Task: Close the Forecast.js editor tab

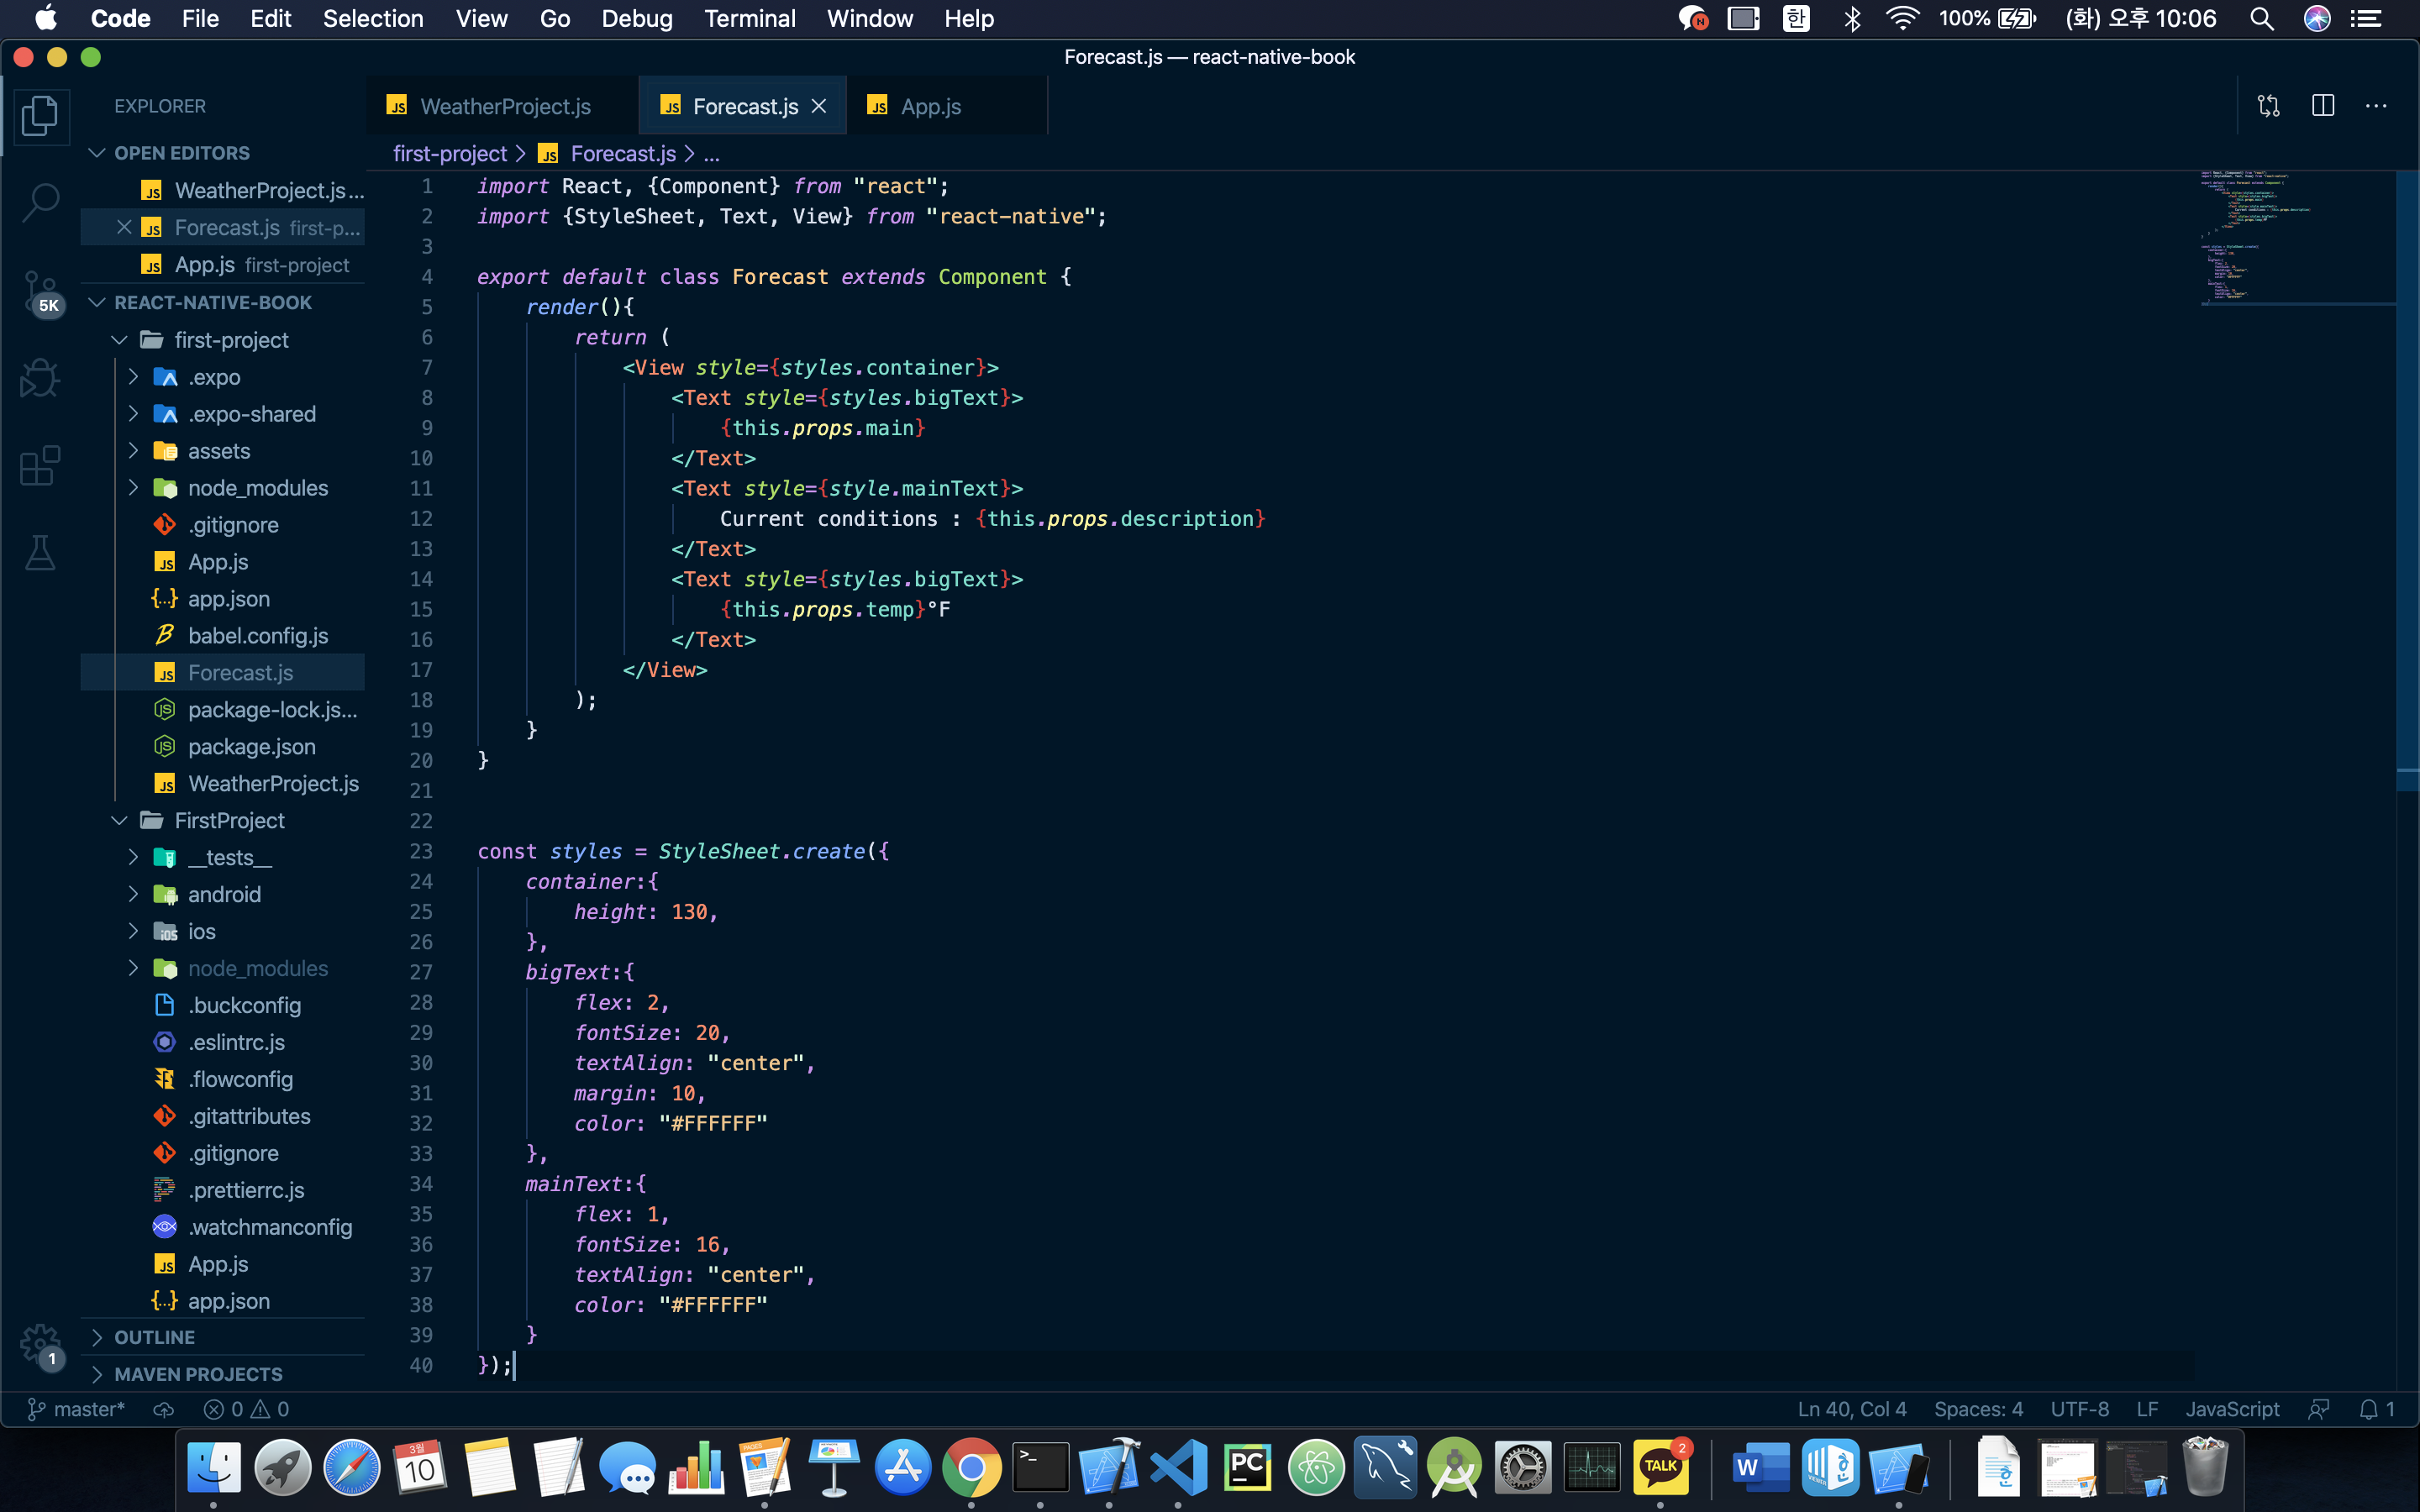Action: coord(819,106)
